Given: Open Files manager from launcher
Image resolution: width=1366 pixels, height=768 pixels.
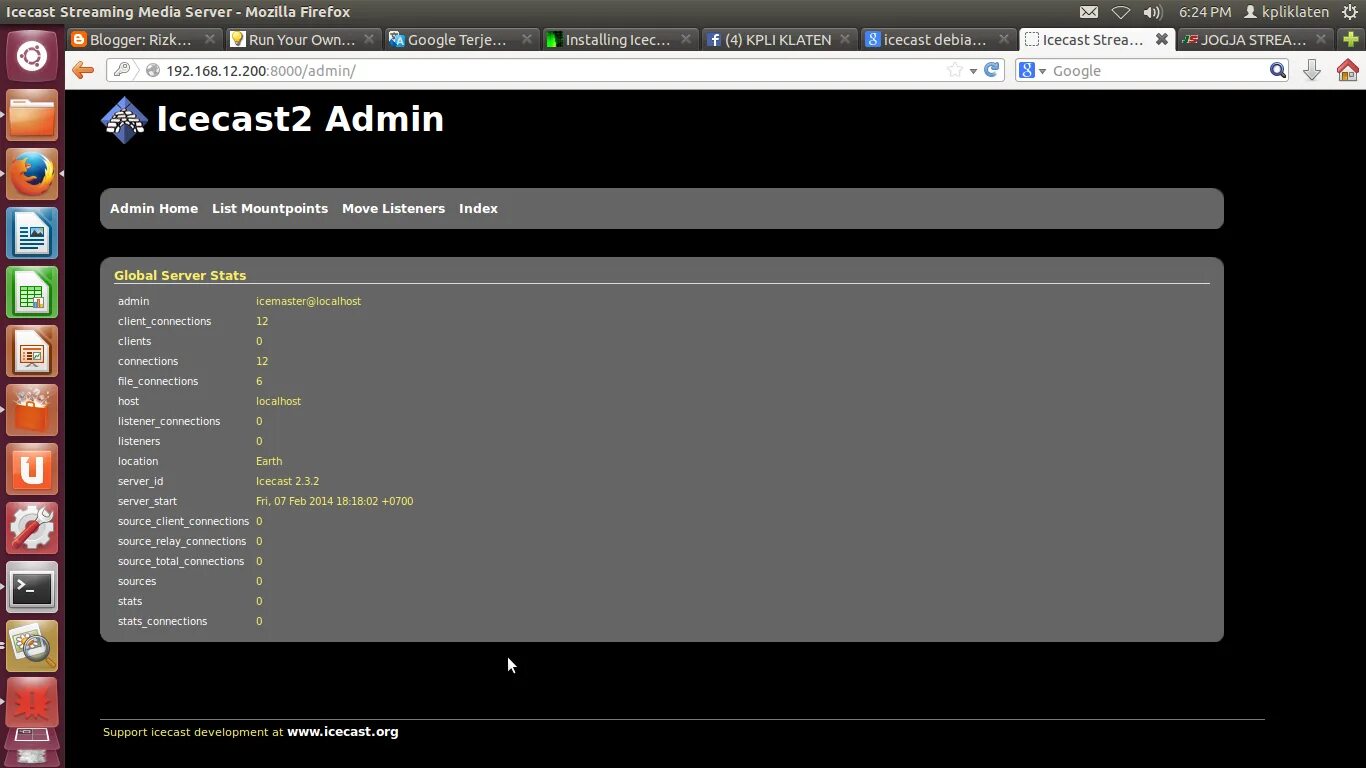Looking at the screenshot, I should coord(32,115).
